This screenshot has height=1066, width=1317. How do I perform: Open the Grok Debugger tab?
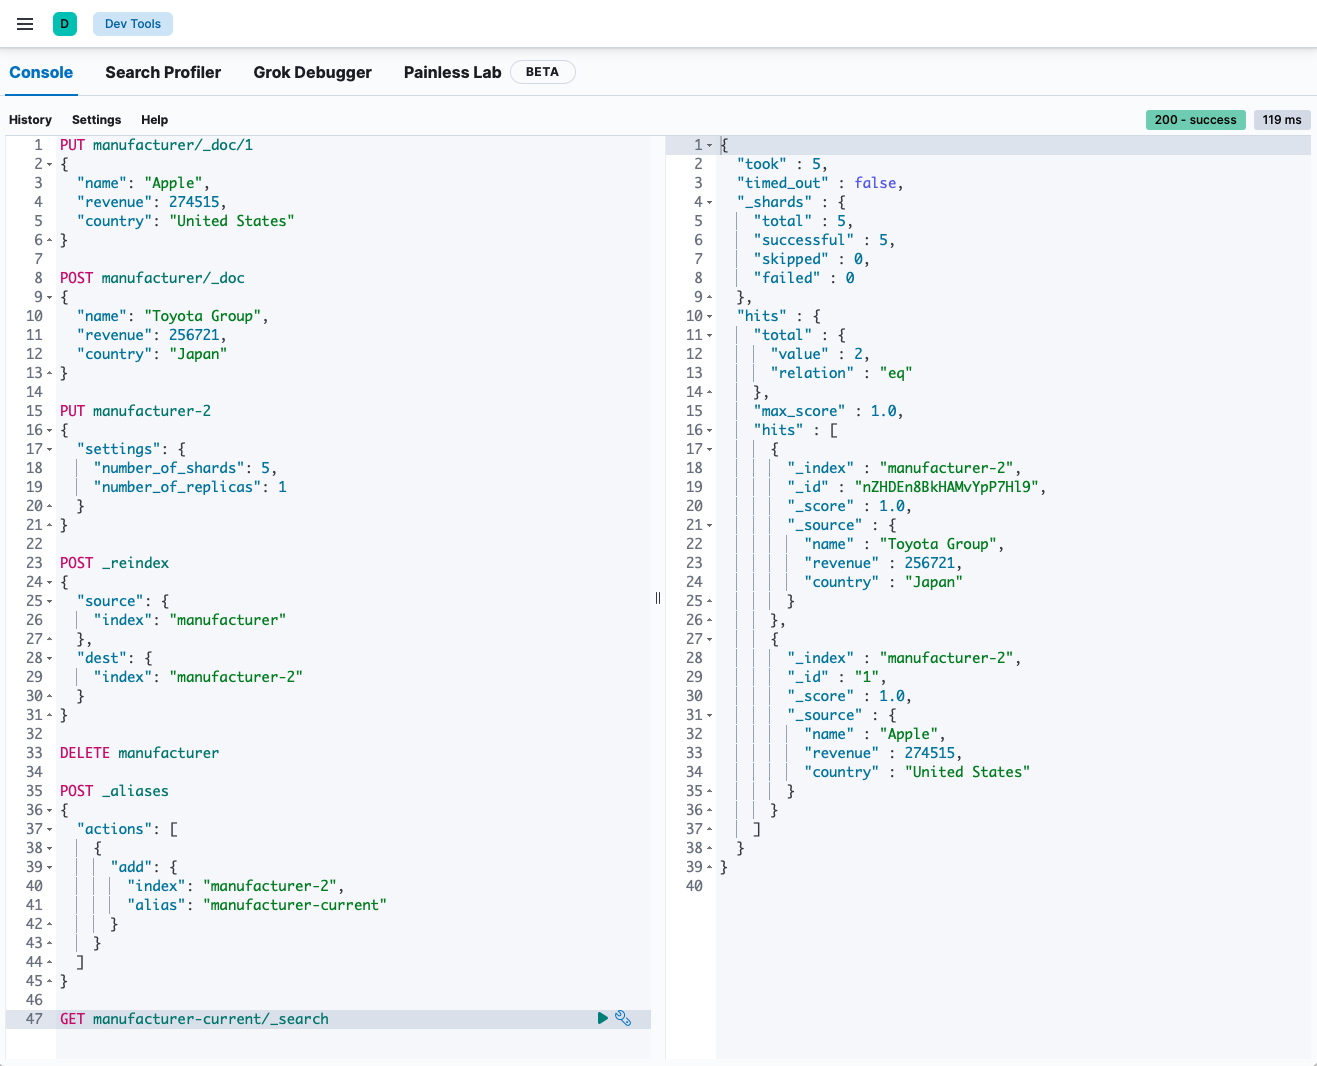[x=312, y=72]
